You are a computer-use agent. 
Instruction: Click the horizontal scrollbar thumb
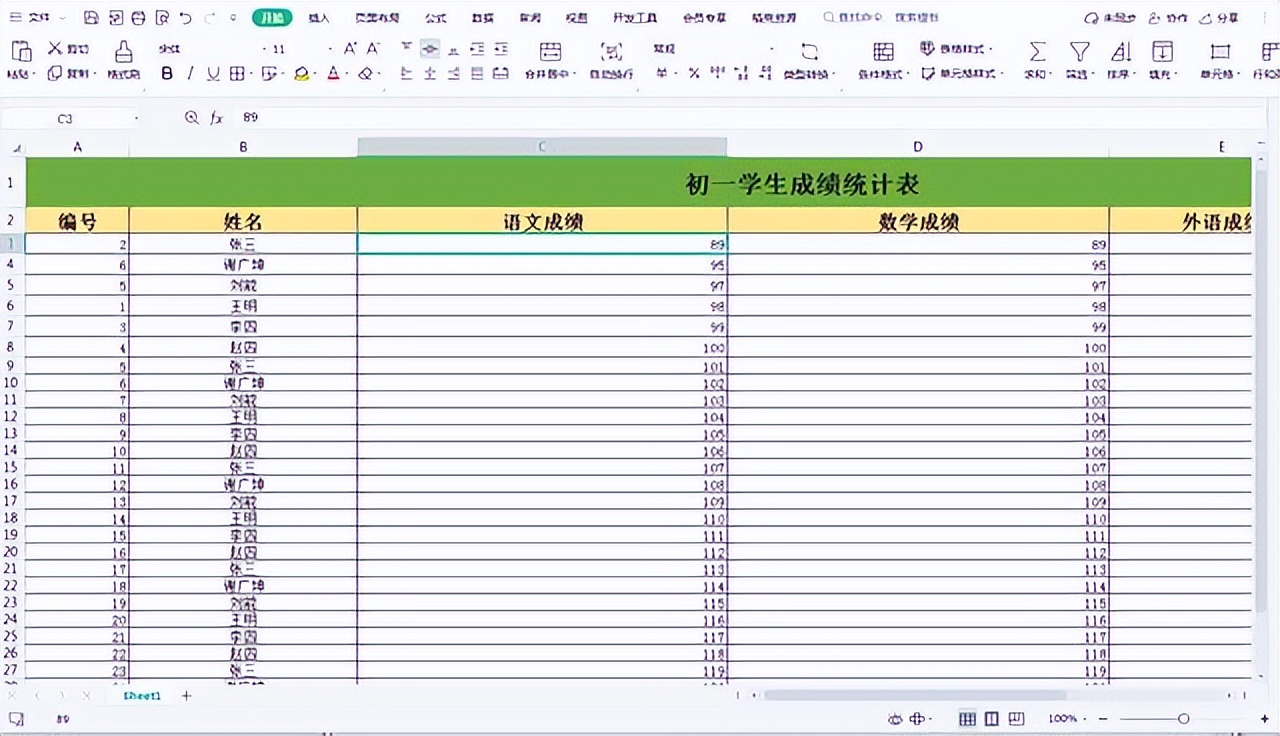(915, 694)
